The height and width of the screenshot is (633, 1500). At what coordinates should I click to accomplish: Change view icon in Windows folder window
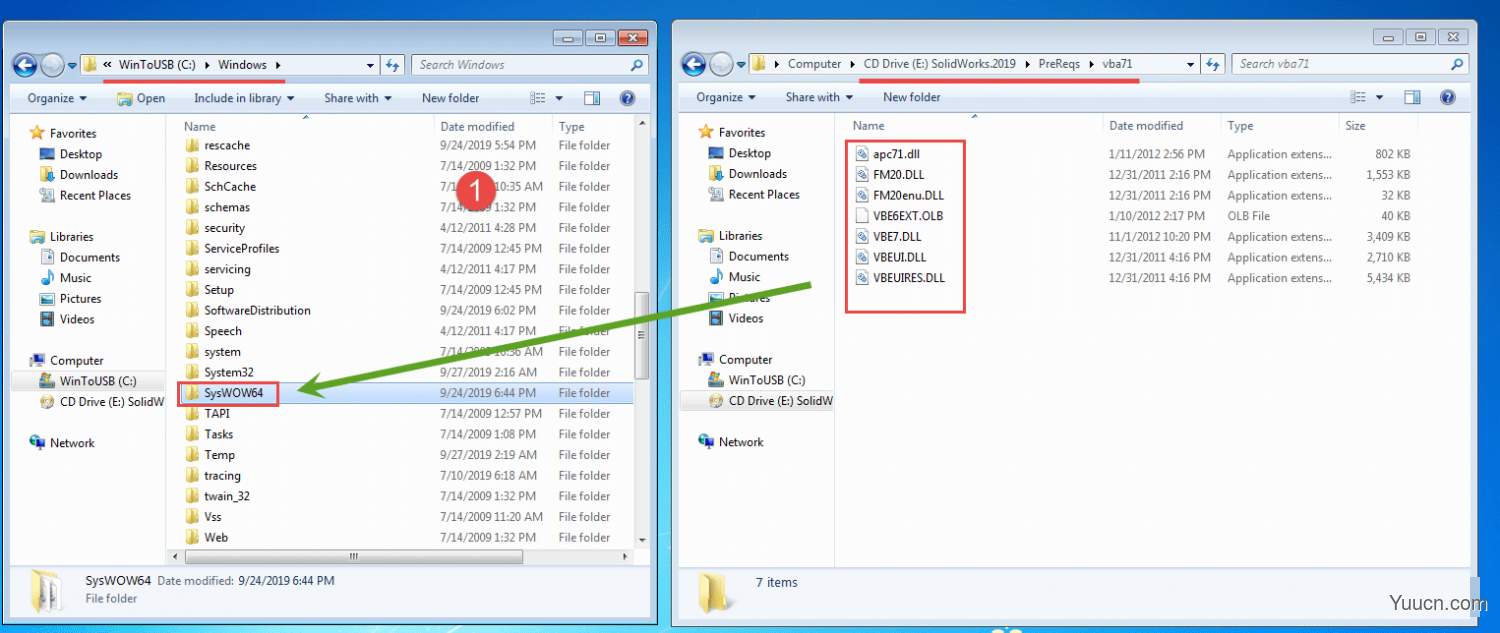coord(538,98)
